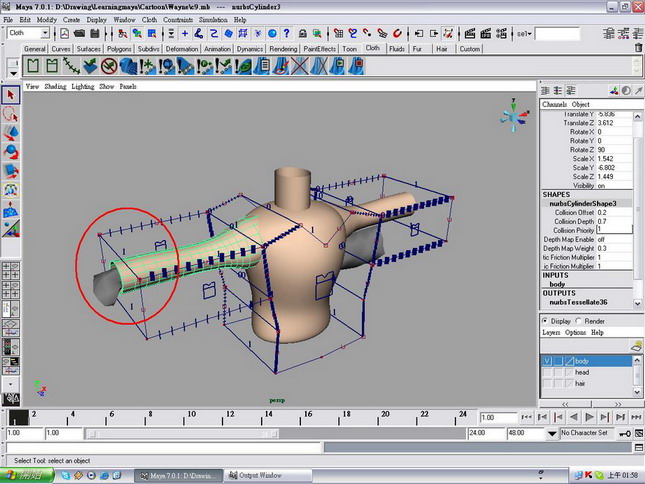Expand the INPUTS body node
The image size is (645, 484).
click(x=557, y=284)
